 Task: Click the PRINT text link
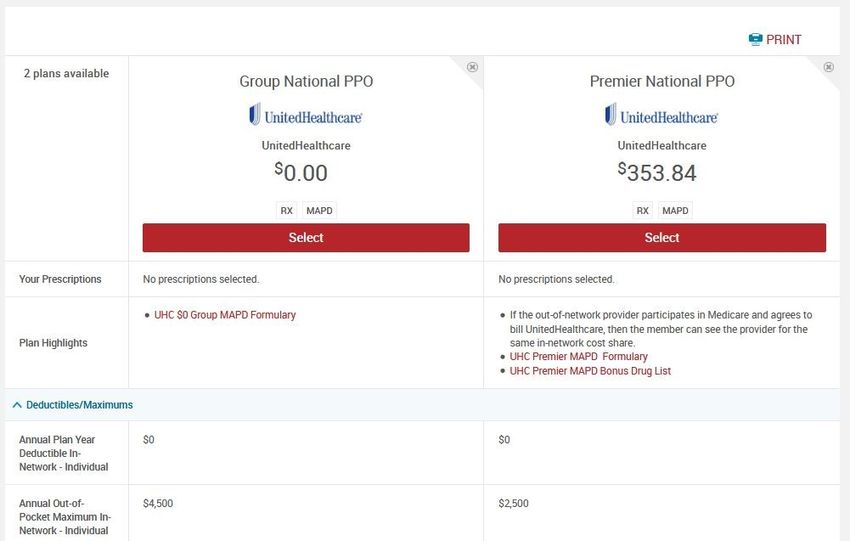click(x=784, y=40)
